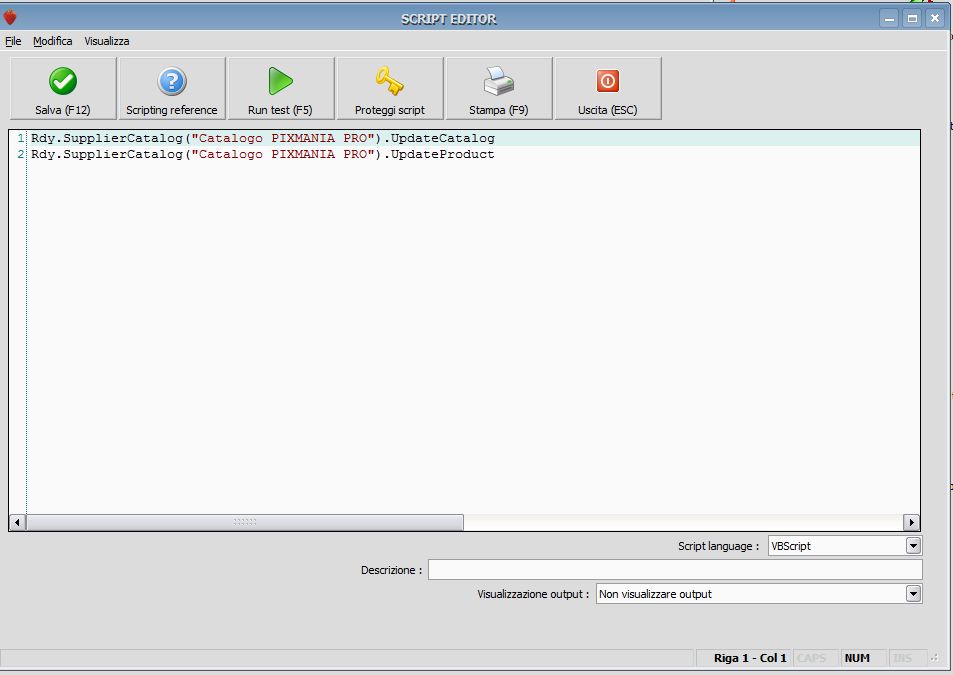The image size is (953, 675).
Task: Expand the Visualizzazione output dropdown arrow
Action: [x=913, y=594]
